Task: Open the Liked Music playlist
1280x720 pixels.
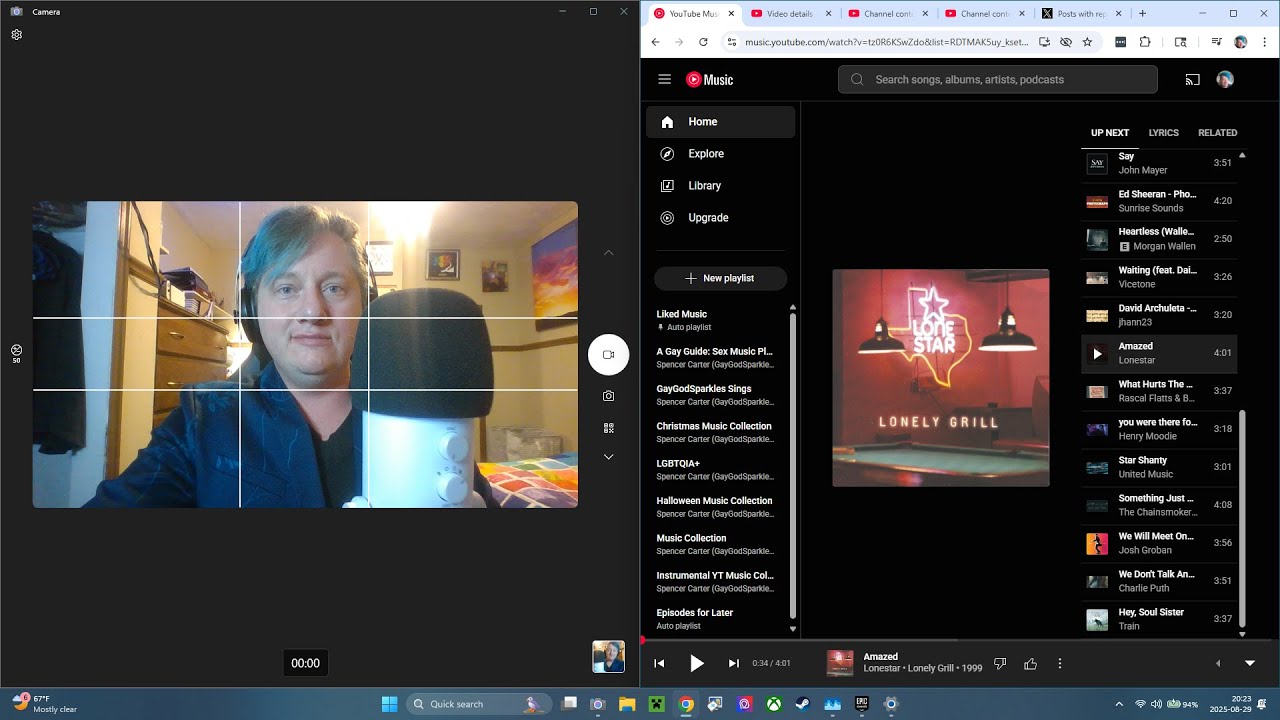Action: (720, 320)
